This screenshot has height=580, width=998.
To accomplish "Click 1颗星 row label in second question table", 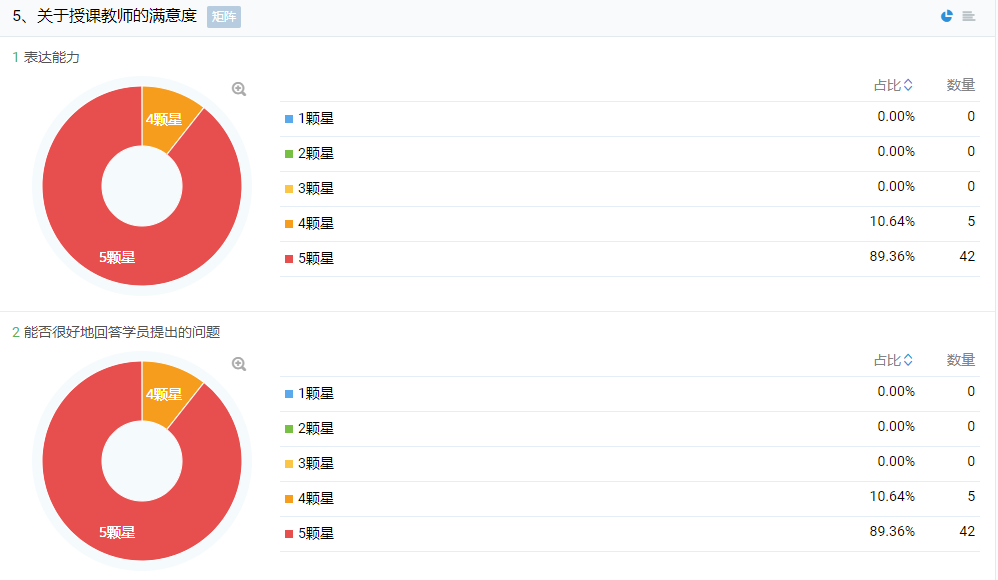I will 316,393.
